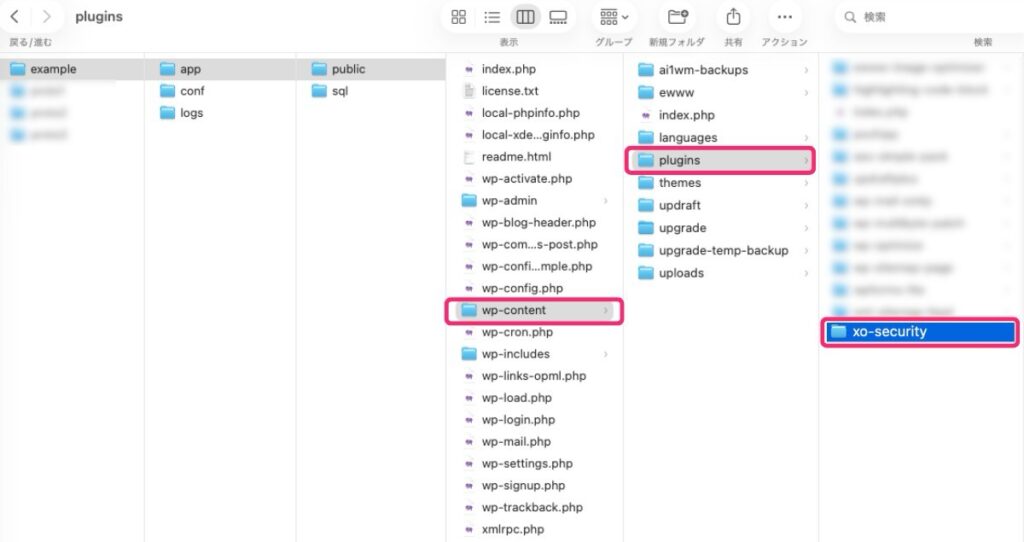1024x542 pixels.
Task: Open the languages folder
Action: [x=688, y=138]
